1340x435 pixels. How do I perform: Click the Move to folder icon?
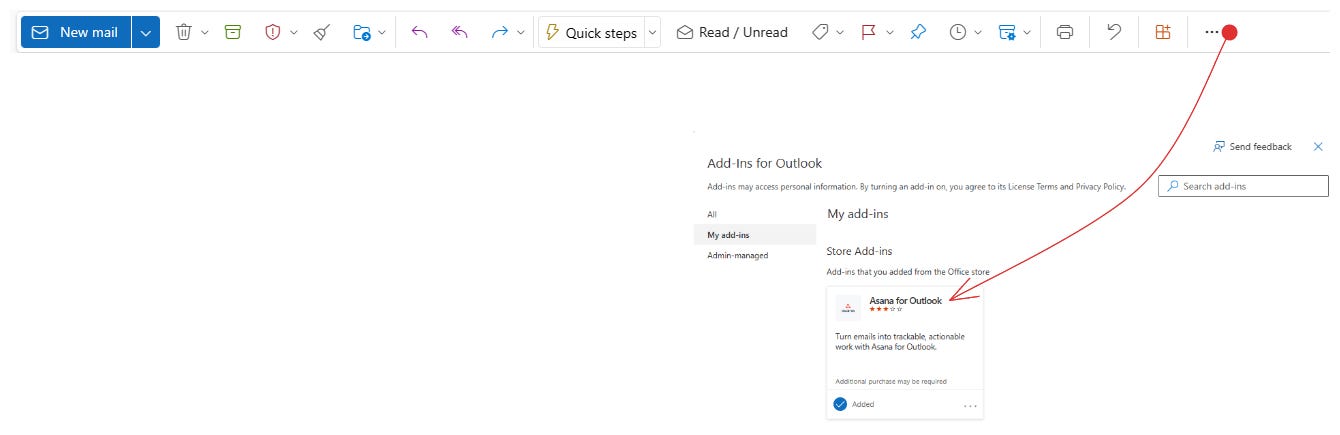(362, 32)
